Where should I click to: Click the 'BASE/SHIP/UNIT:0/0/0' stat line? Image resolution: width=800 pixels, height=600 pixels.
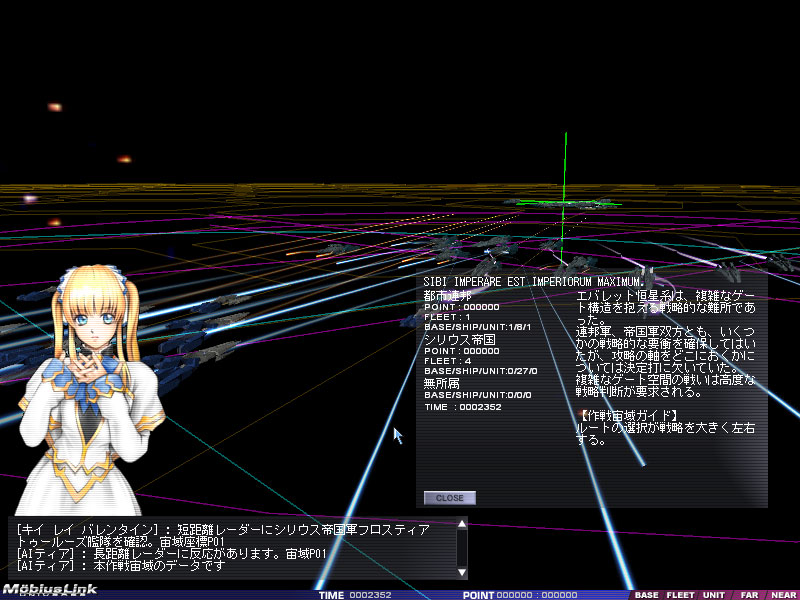(478, 395)
